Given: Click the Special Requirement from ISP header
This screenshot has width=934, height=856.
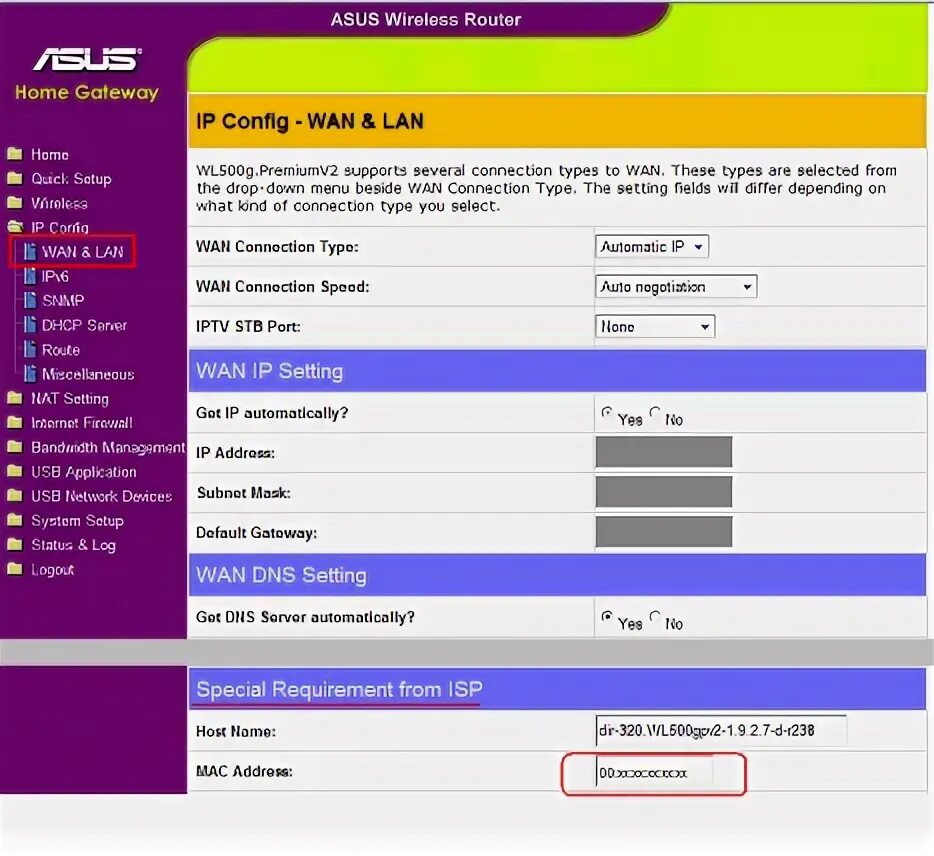Looking at the screenshot, I should pos(557,689).
